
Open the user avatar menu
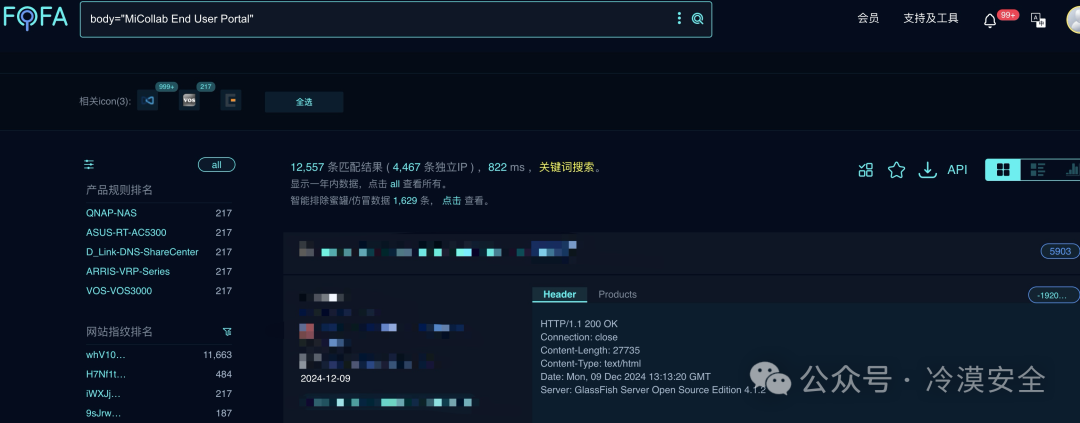tap(1074, 19)
